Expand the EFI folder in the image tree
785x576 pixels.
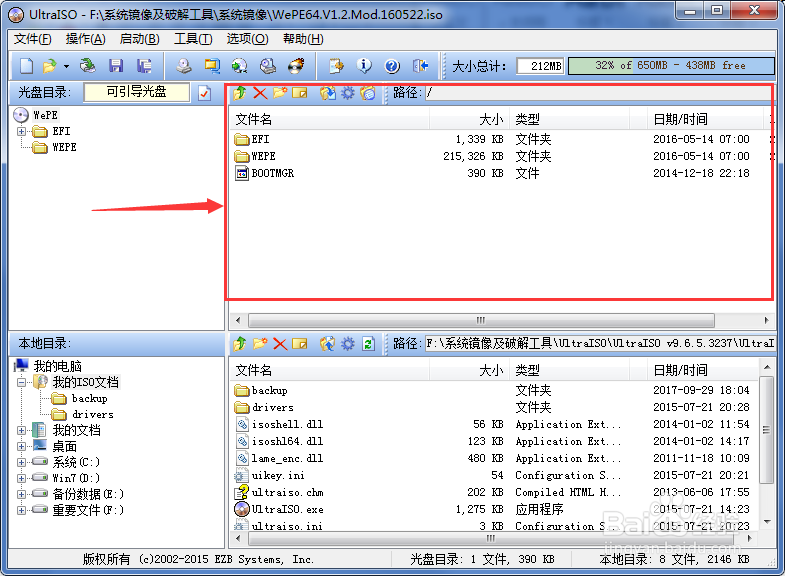(21, 132)
